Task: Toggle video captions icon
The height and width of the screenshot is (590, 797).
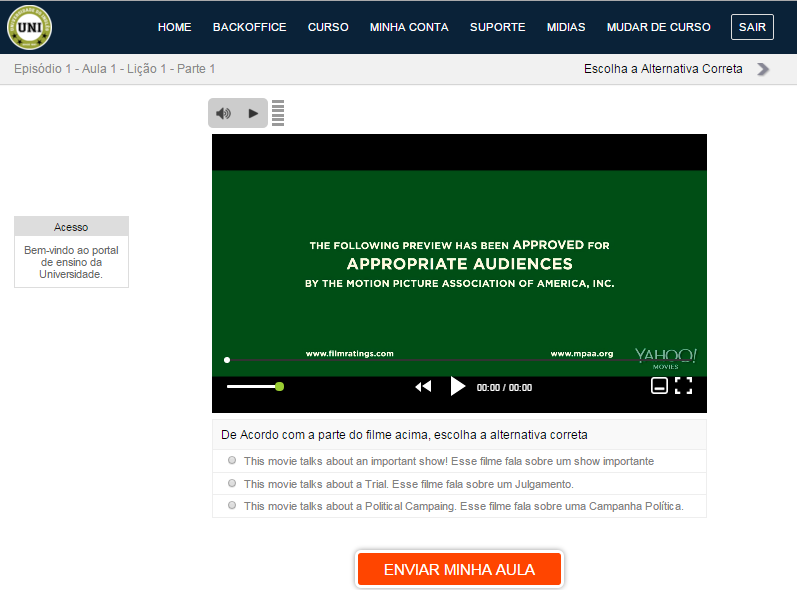Action: 659,386
